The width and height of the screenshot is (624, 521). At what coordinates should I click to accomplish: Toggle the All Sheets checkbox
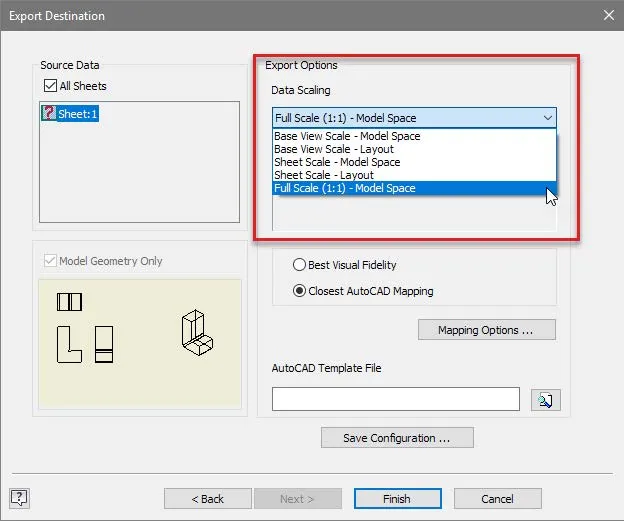point(51,86)
